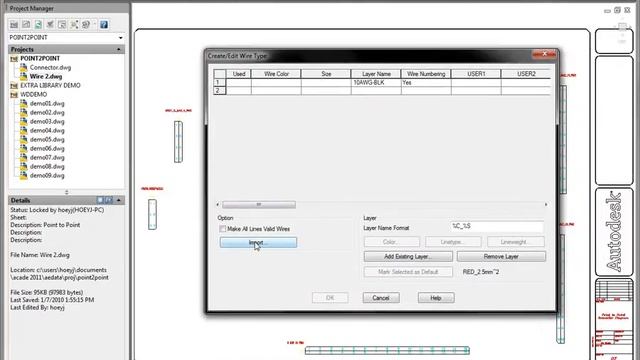Select the WDDEMO project node
Viewport: 640px width, 360px height.
click(x=33, y=94)
